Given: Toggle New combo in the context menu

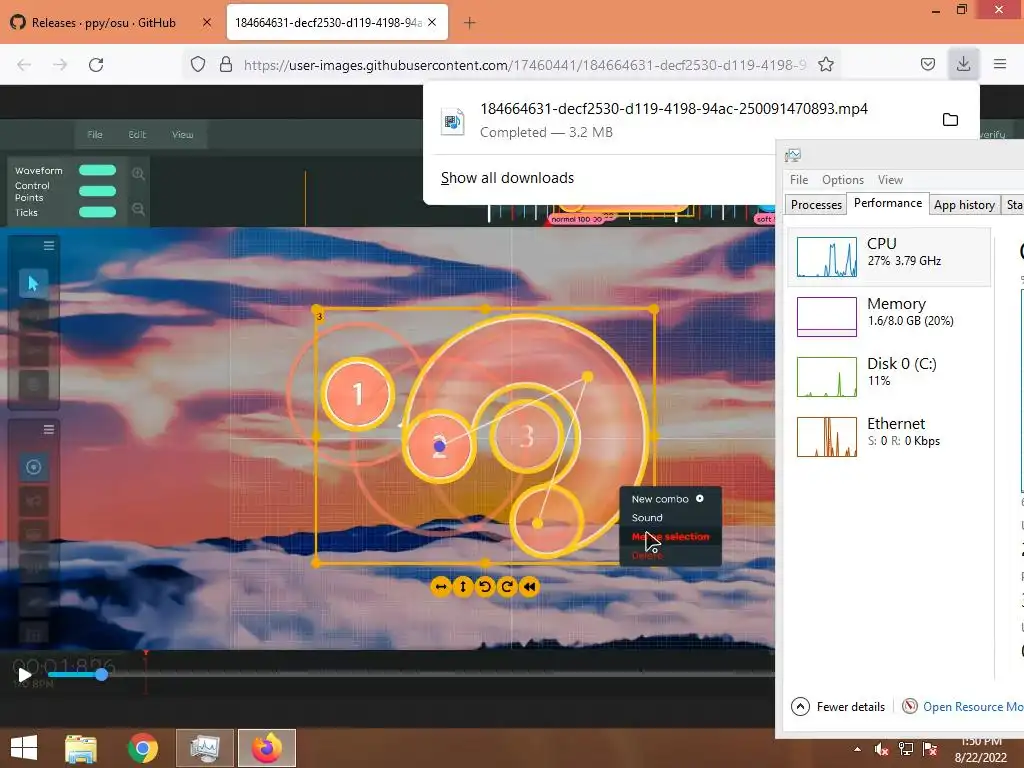Looking at the screenshot, I should [670, 499].
